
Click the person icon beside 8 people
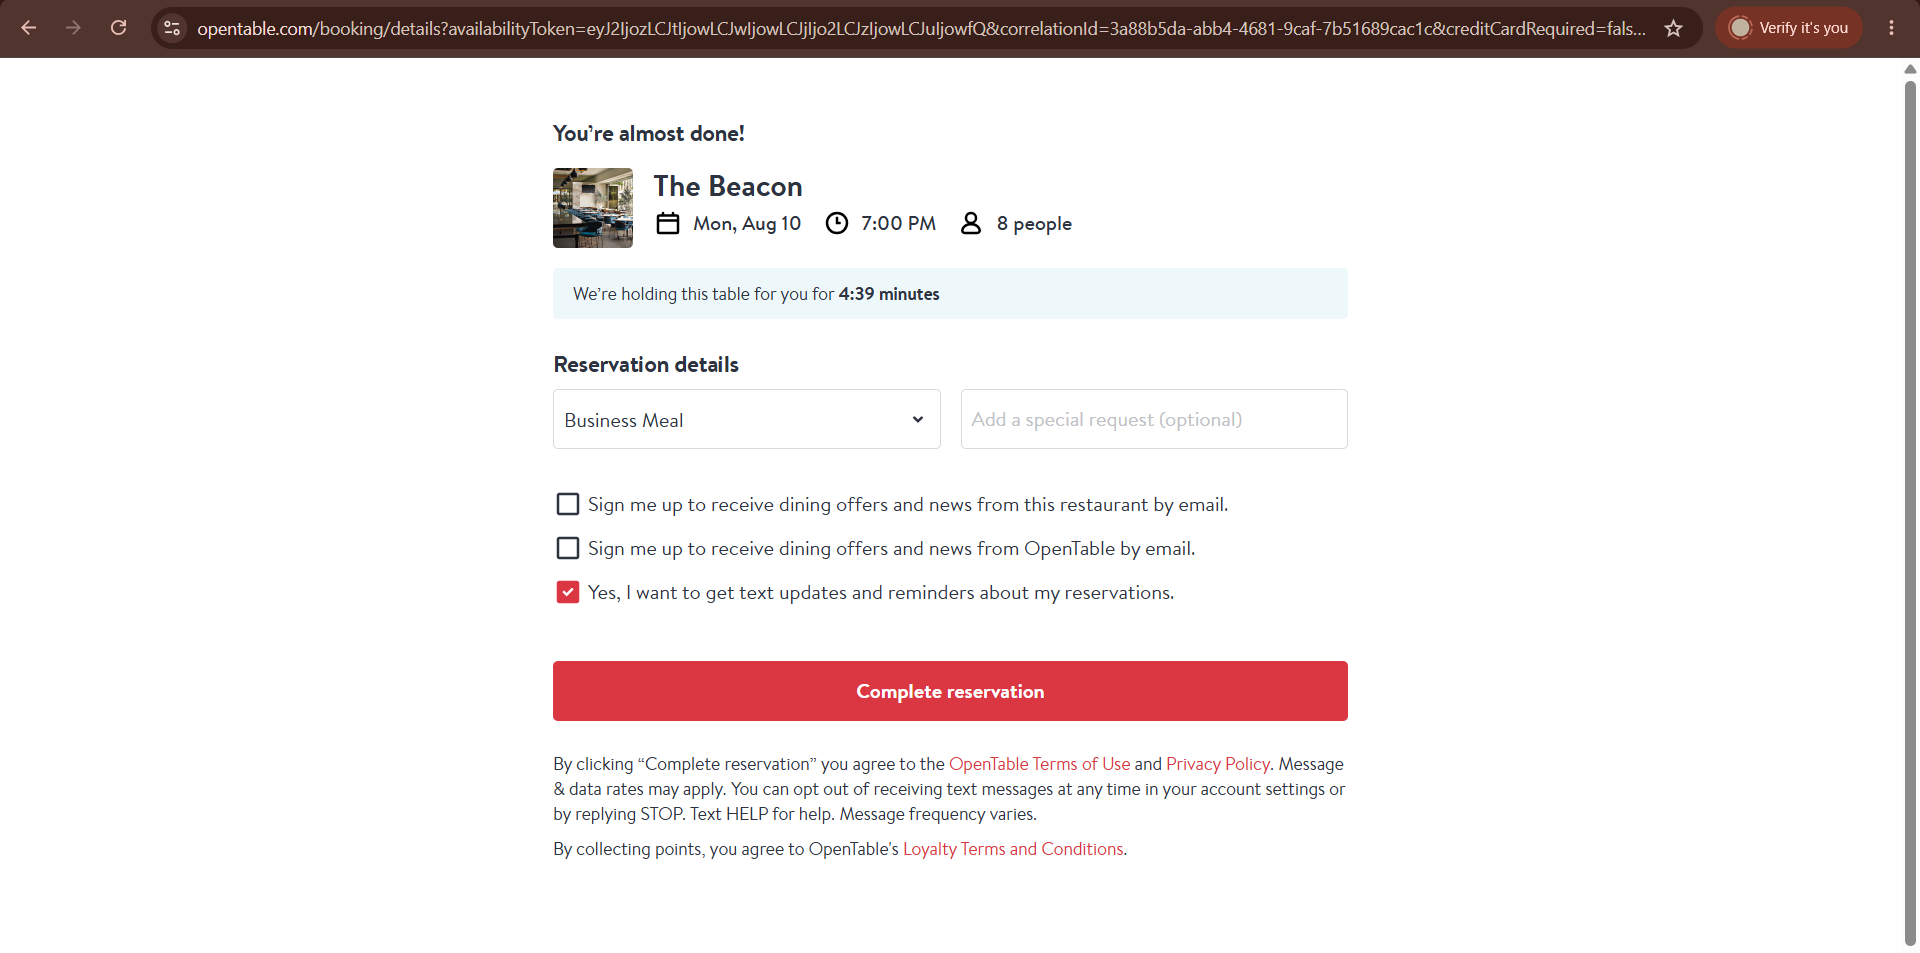971,223
